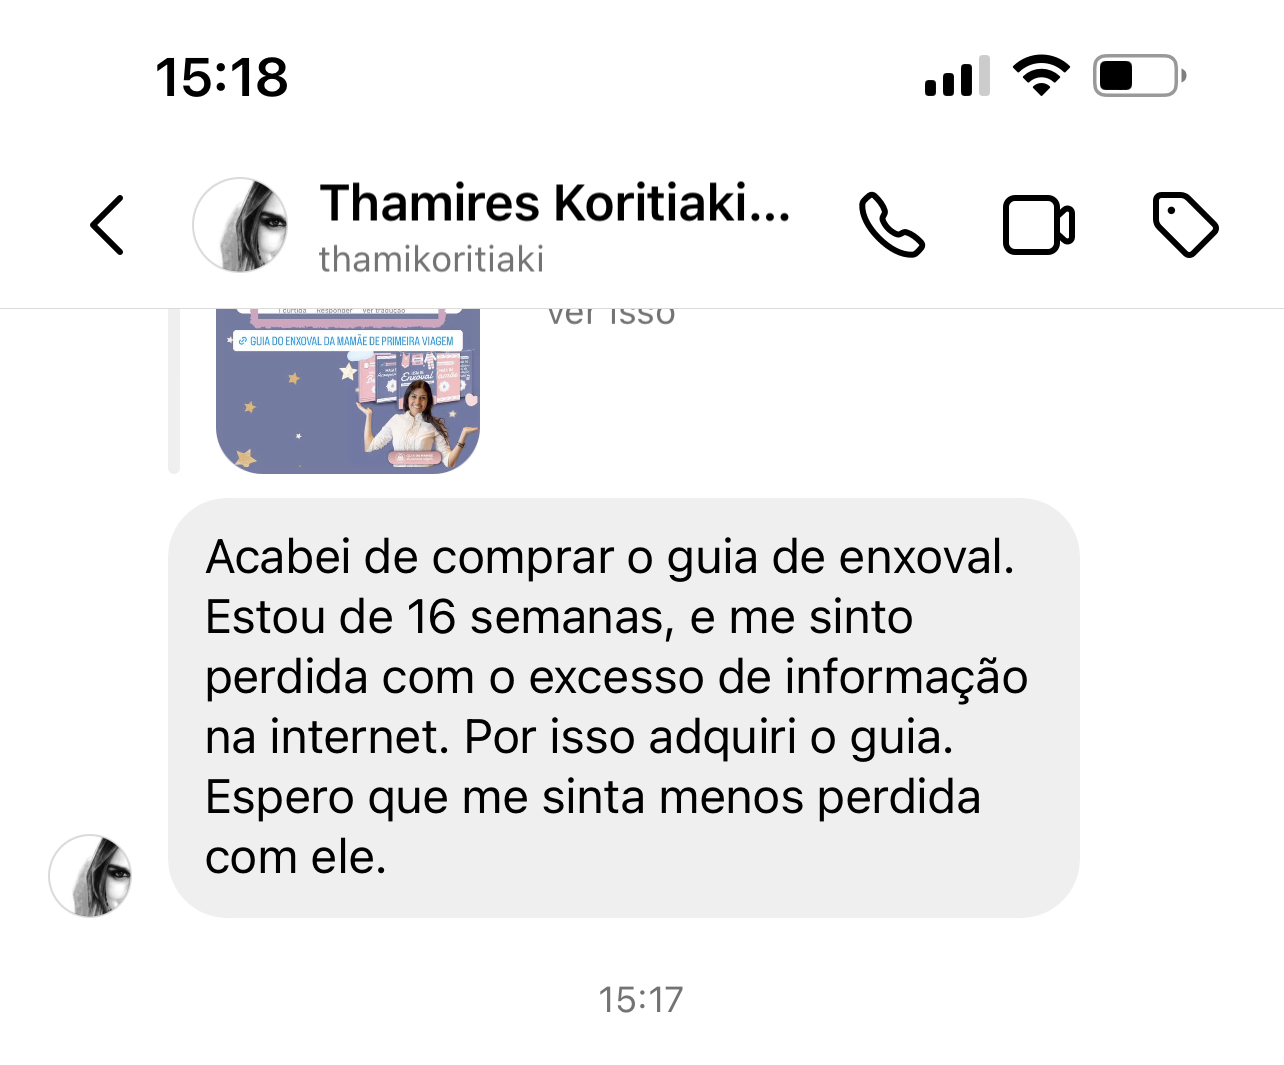This screenshot has height=1065, width=1284.
Task: Tap the battery indicator in status bar
Action: click(x=1140, y=76)
